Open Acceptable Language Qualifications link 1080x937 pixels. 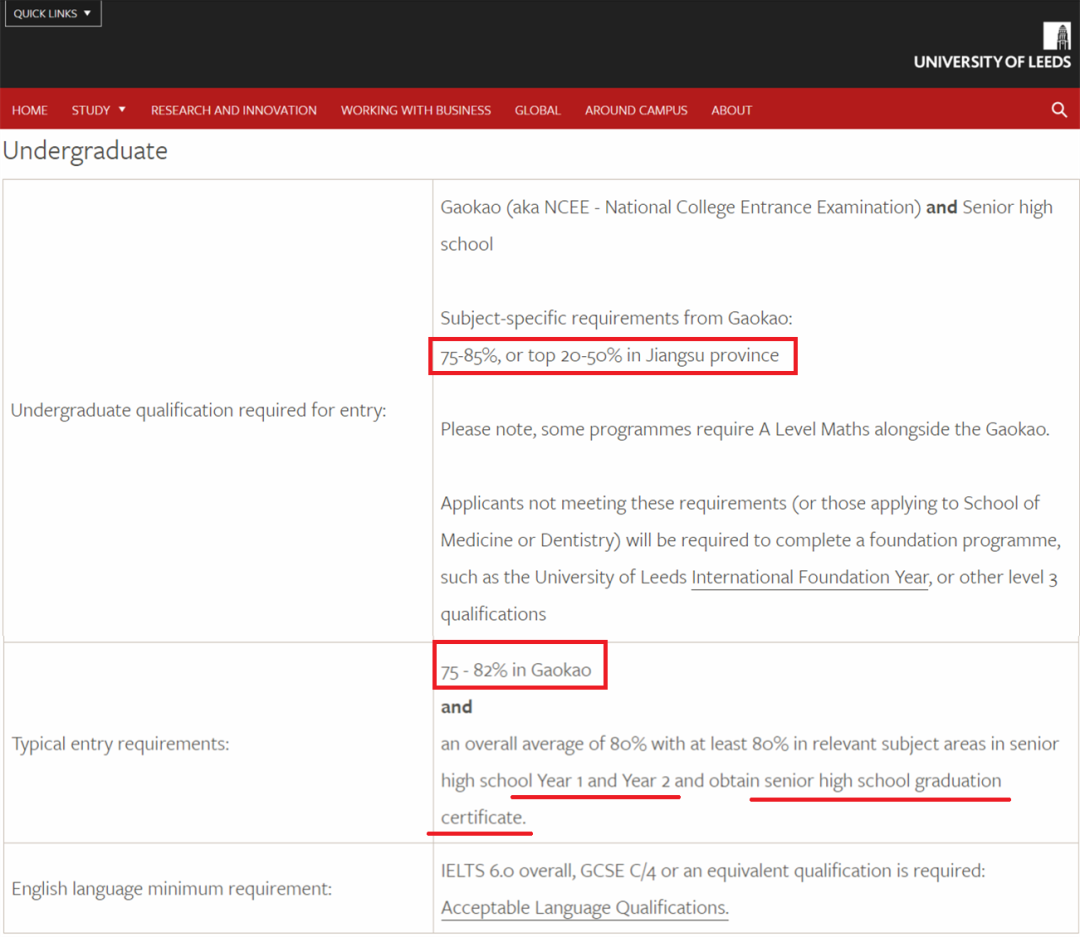(x=584, y=908)
